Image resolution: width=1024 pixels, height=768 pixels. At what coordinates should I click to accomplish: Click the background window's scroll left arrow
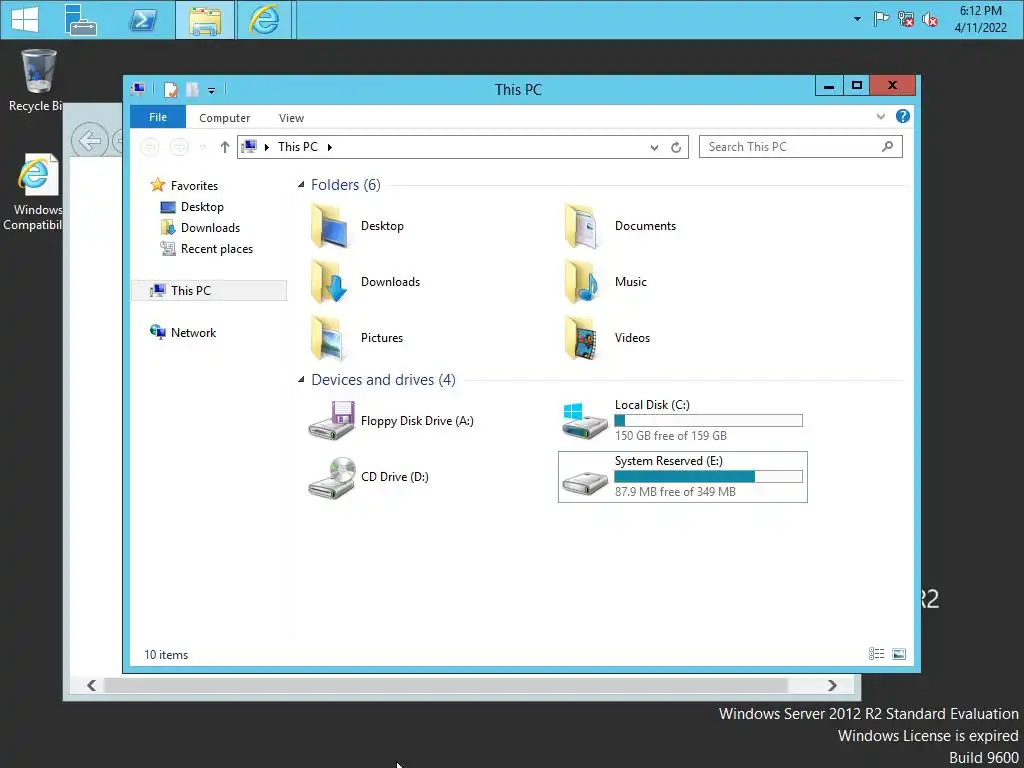coord(91,685)
